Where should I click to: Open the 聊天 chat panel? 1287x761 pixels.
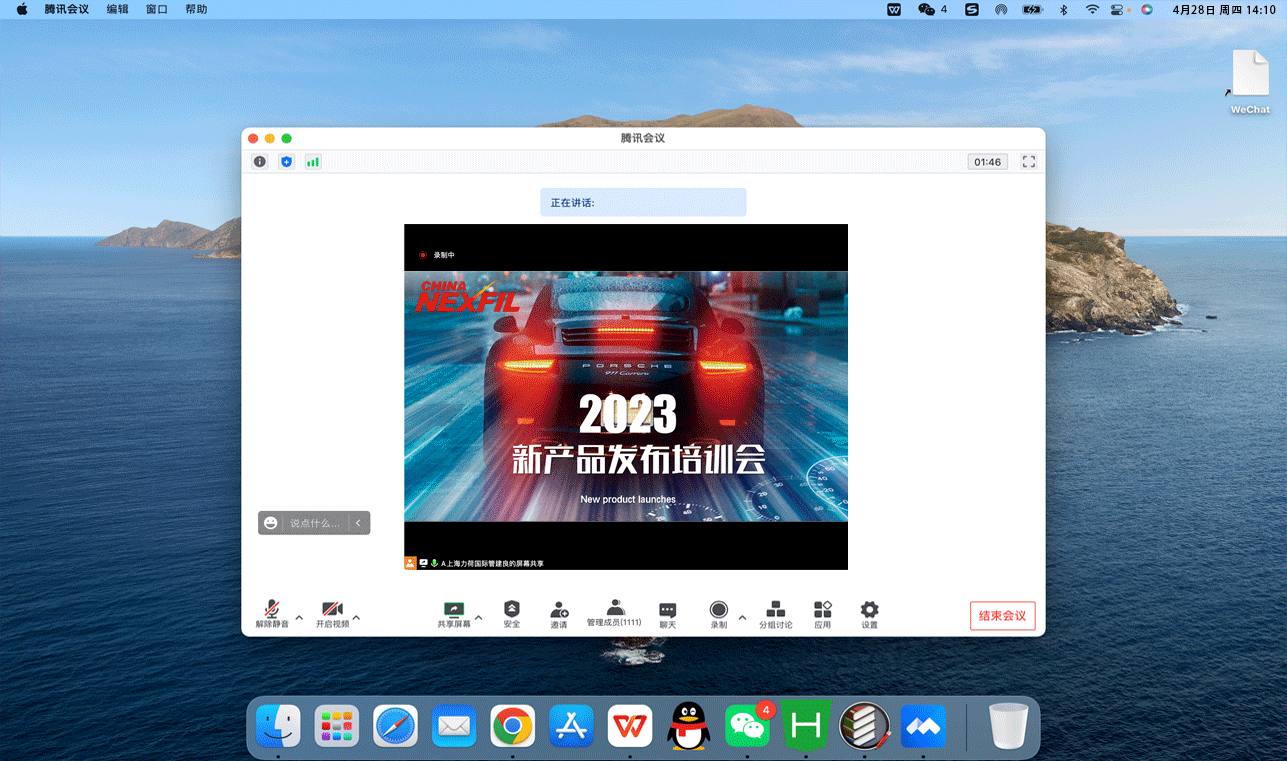pyautogui.click(x=667, y=614)
